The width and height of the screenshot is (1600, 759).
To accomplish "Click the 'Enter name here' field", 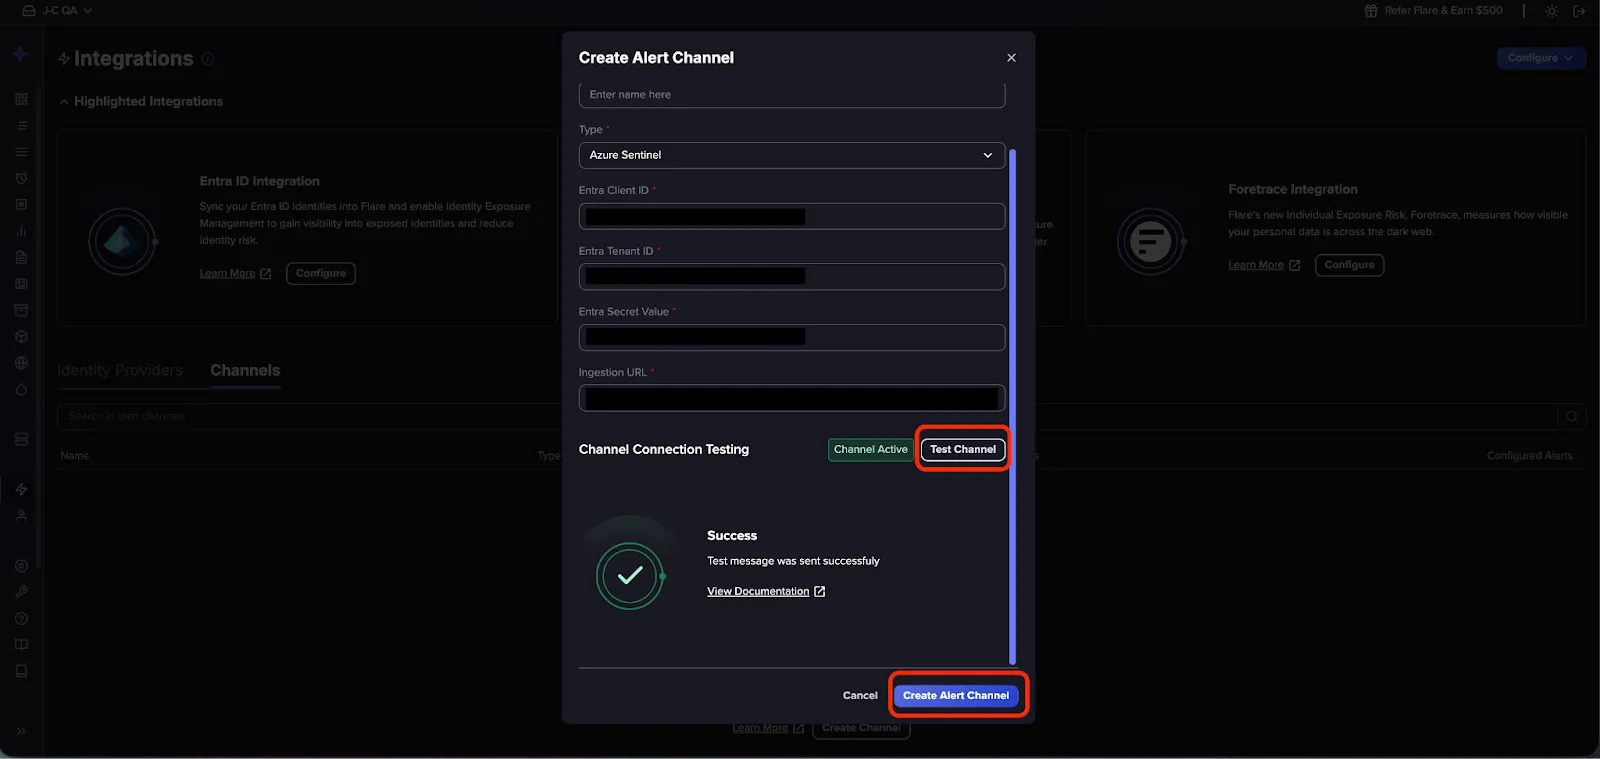I will point(792,95).
